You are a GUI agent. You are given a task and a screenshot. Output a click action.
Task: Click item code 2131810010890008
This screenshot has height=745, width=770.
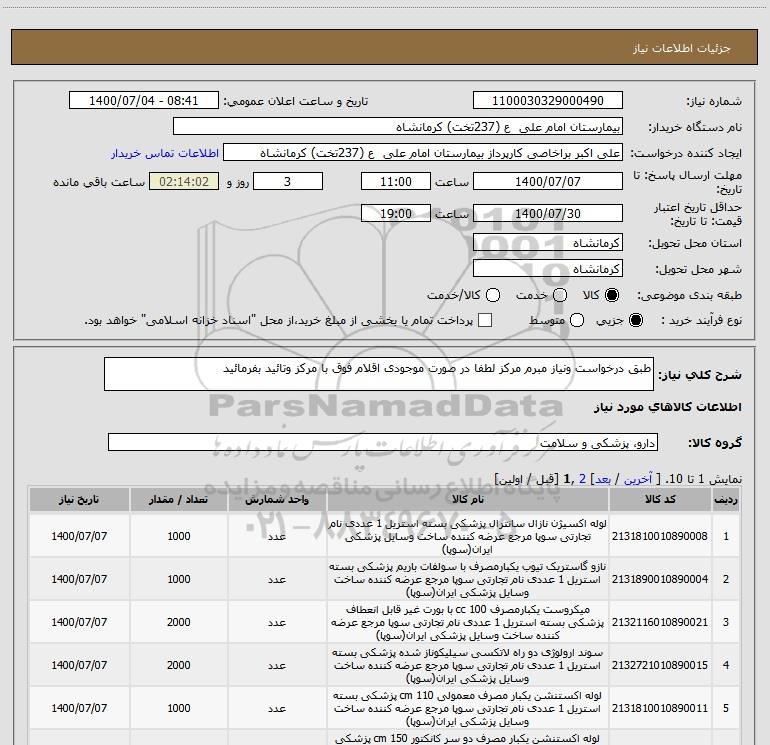660,536
